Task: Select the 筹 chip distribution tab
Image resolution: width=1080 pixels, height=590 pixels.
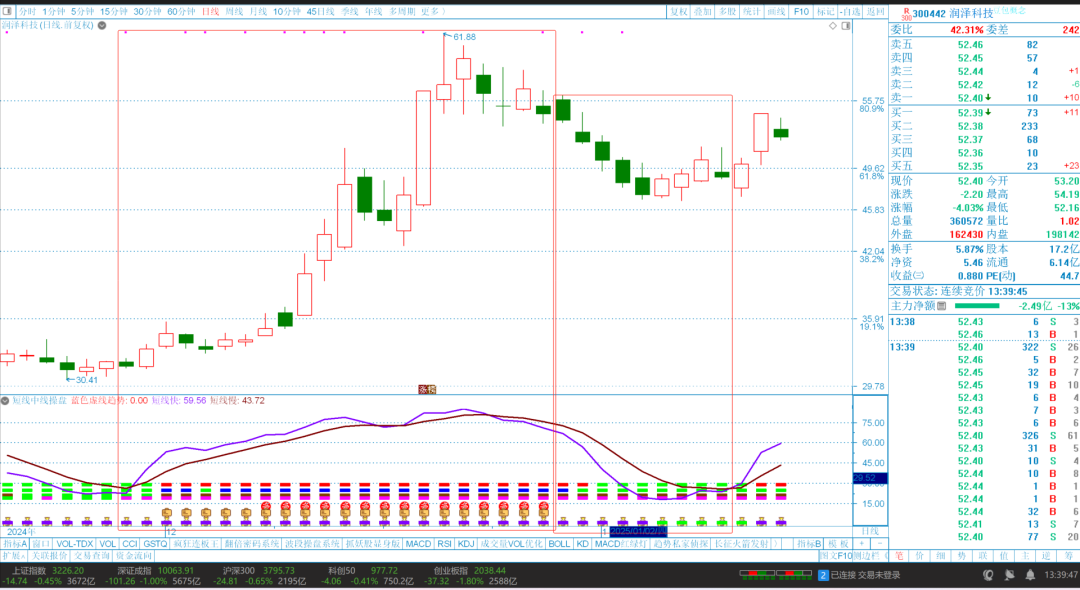Action: tap(1067, 556)
